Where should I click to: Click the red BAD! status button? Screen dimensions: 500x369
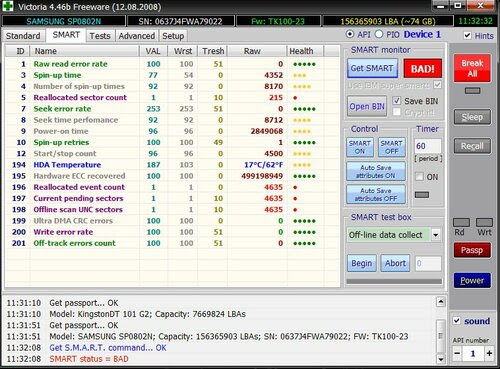[423, 69]
